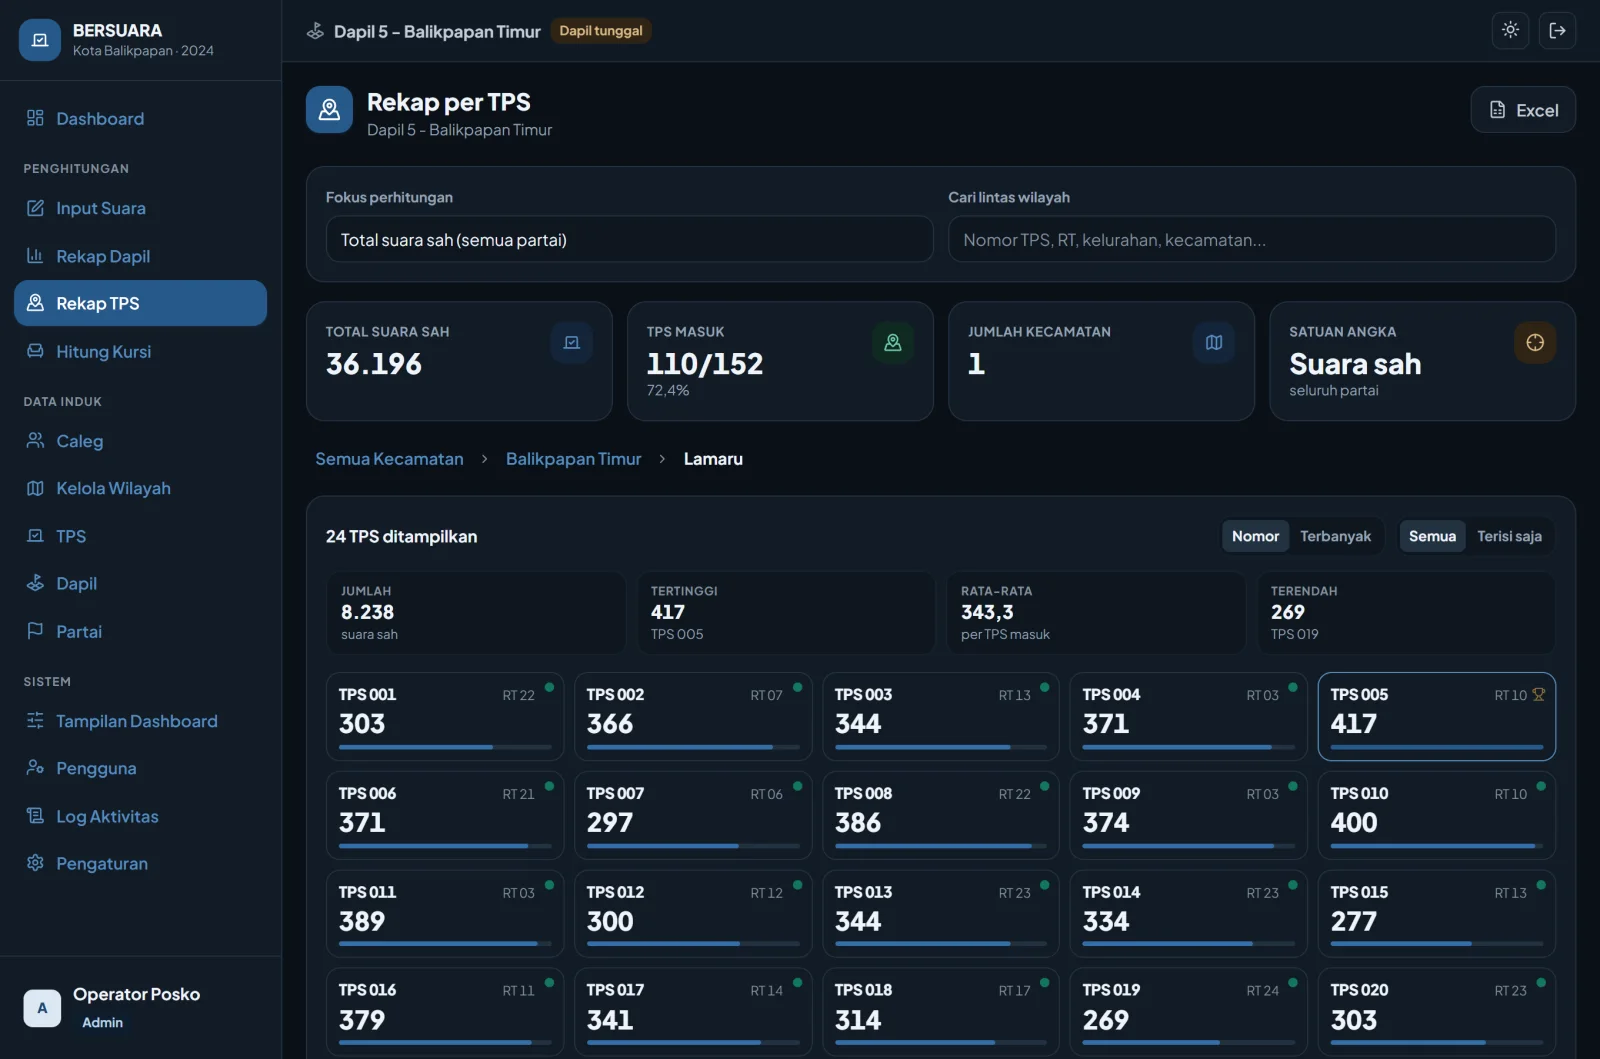This screenshot has height=1059, width=1600.
Task: Show Terisi saja TPS only
Action: 1509,536
